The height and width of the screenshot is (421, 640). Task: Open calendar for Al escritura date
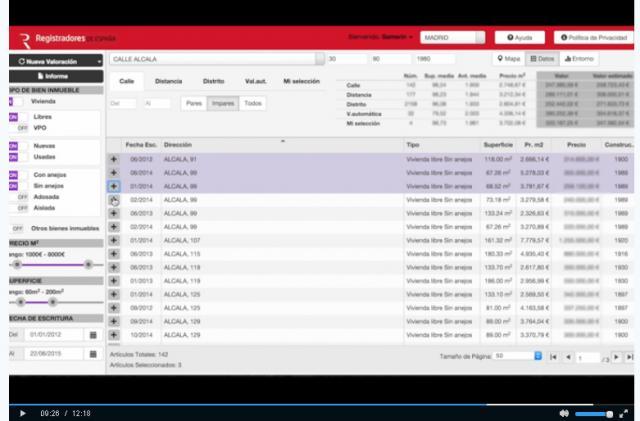93,354
